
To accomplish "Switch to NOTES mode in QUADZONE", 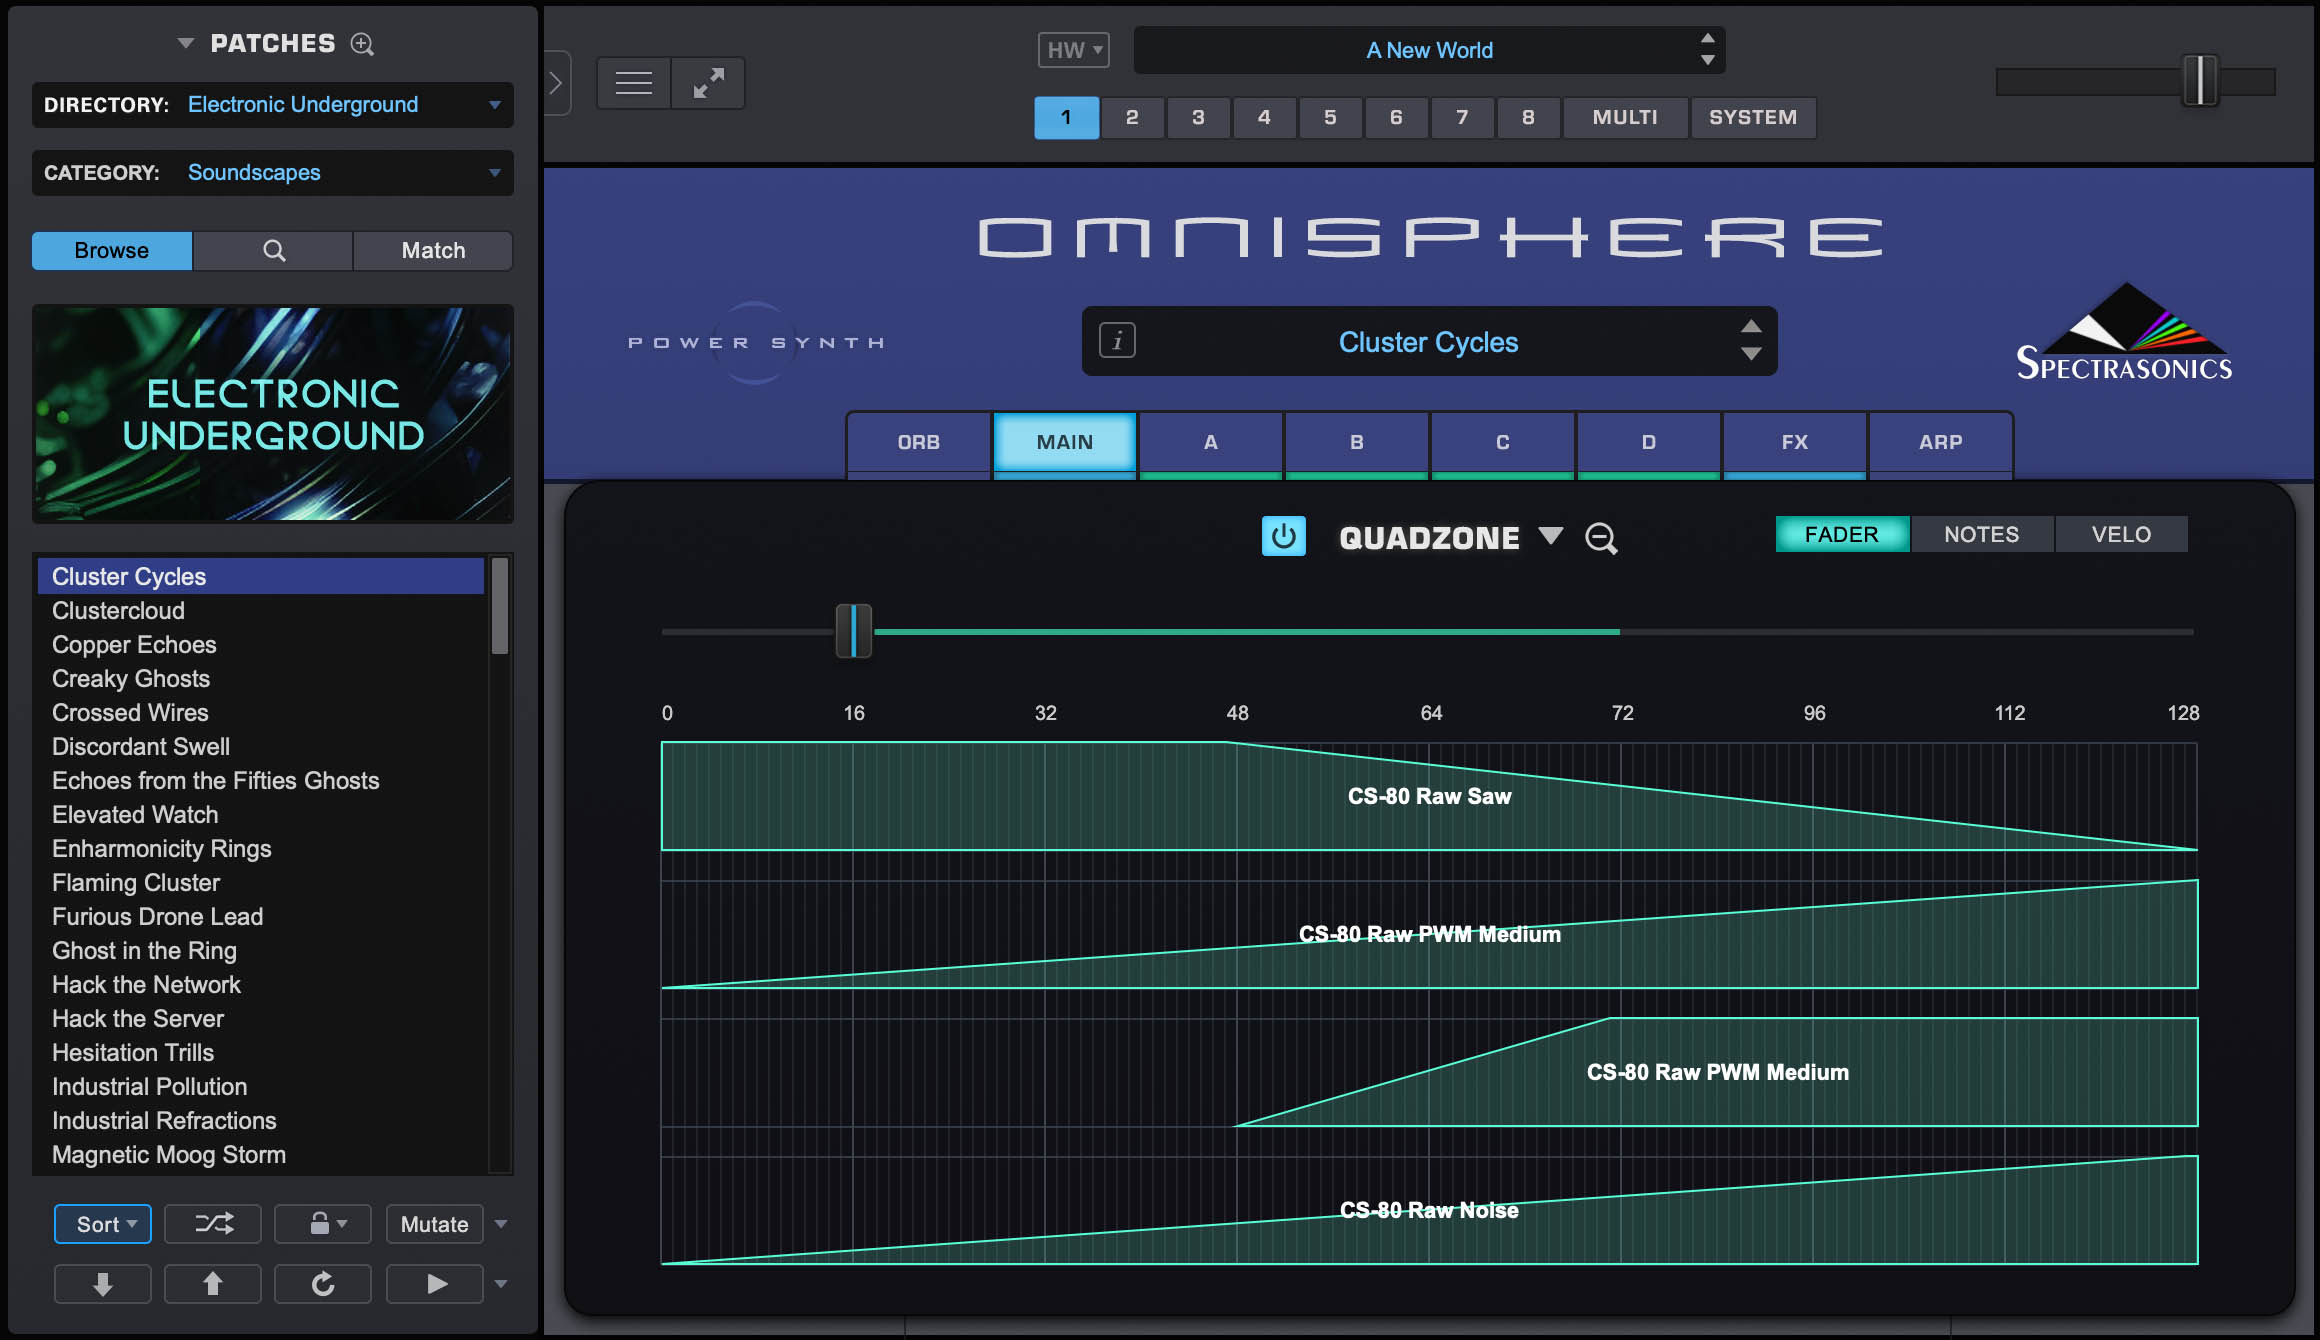I will [x=1981, y=534].
